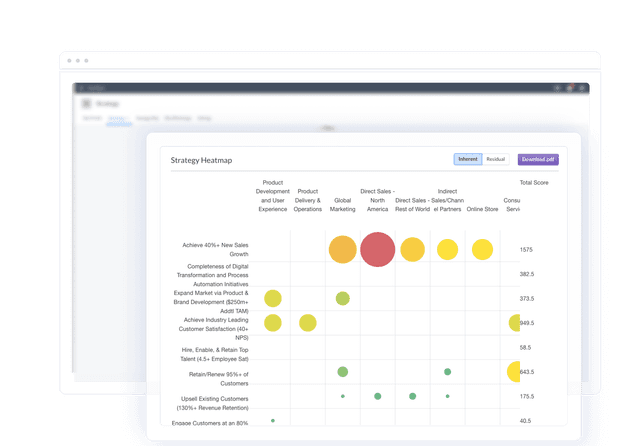Click the 'Online Store' column header
The image size is (640, 446).
pyautogui.click(x=482, y=209)
